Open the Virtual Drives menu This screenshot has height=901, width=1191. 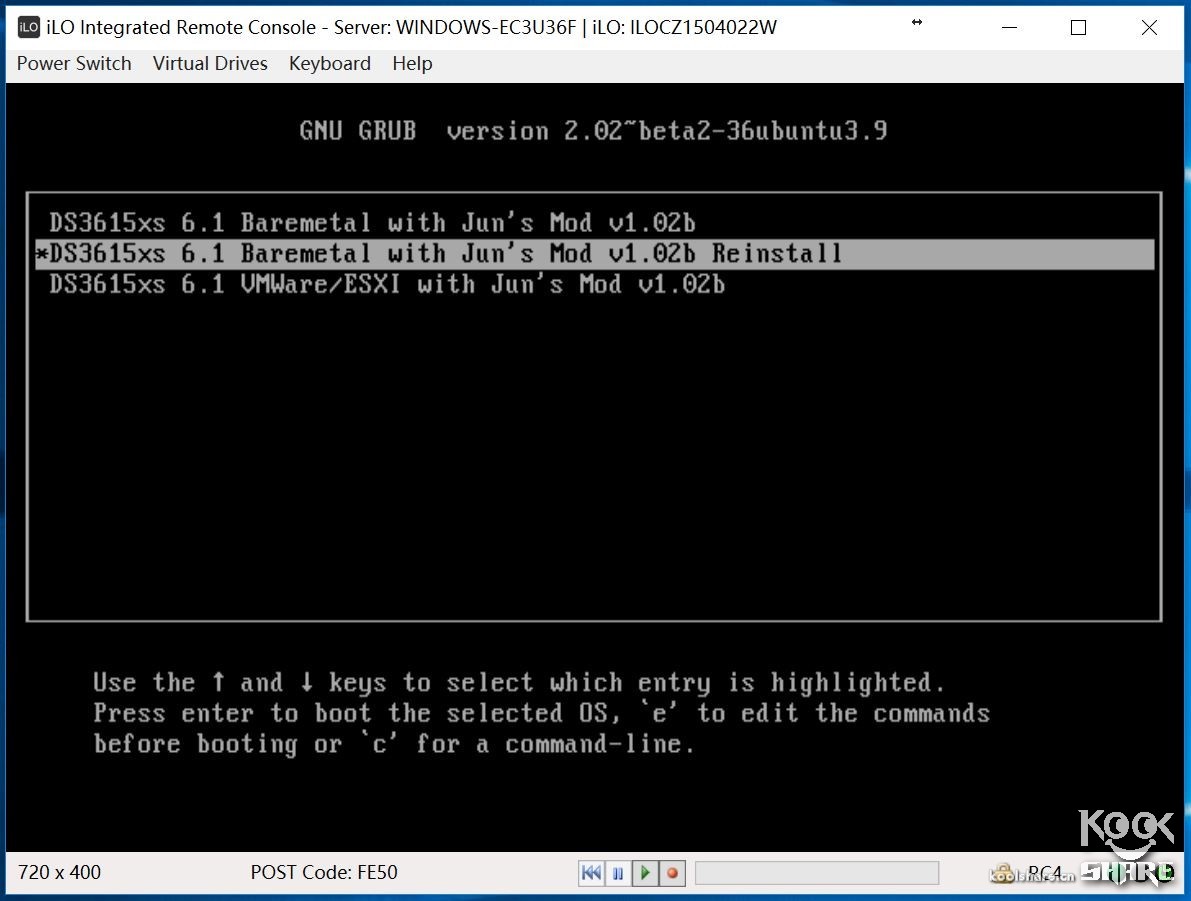tap(210, 64)
